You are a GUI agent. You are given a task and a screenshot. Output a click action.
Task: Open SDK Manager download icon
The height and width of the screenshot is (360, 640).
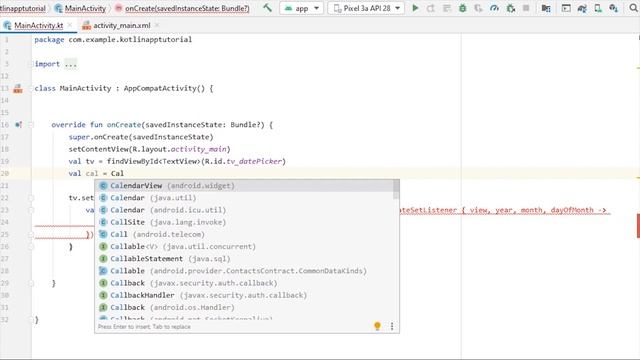pos(613,8)
